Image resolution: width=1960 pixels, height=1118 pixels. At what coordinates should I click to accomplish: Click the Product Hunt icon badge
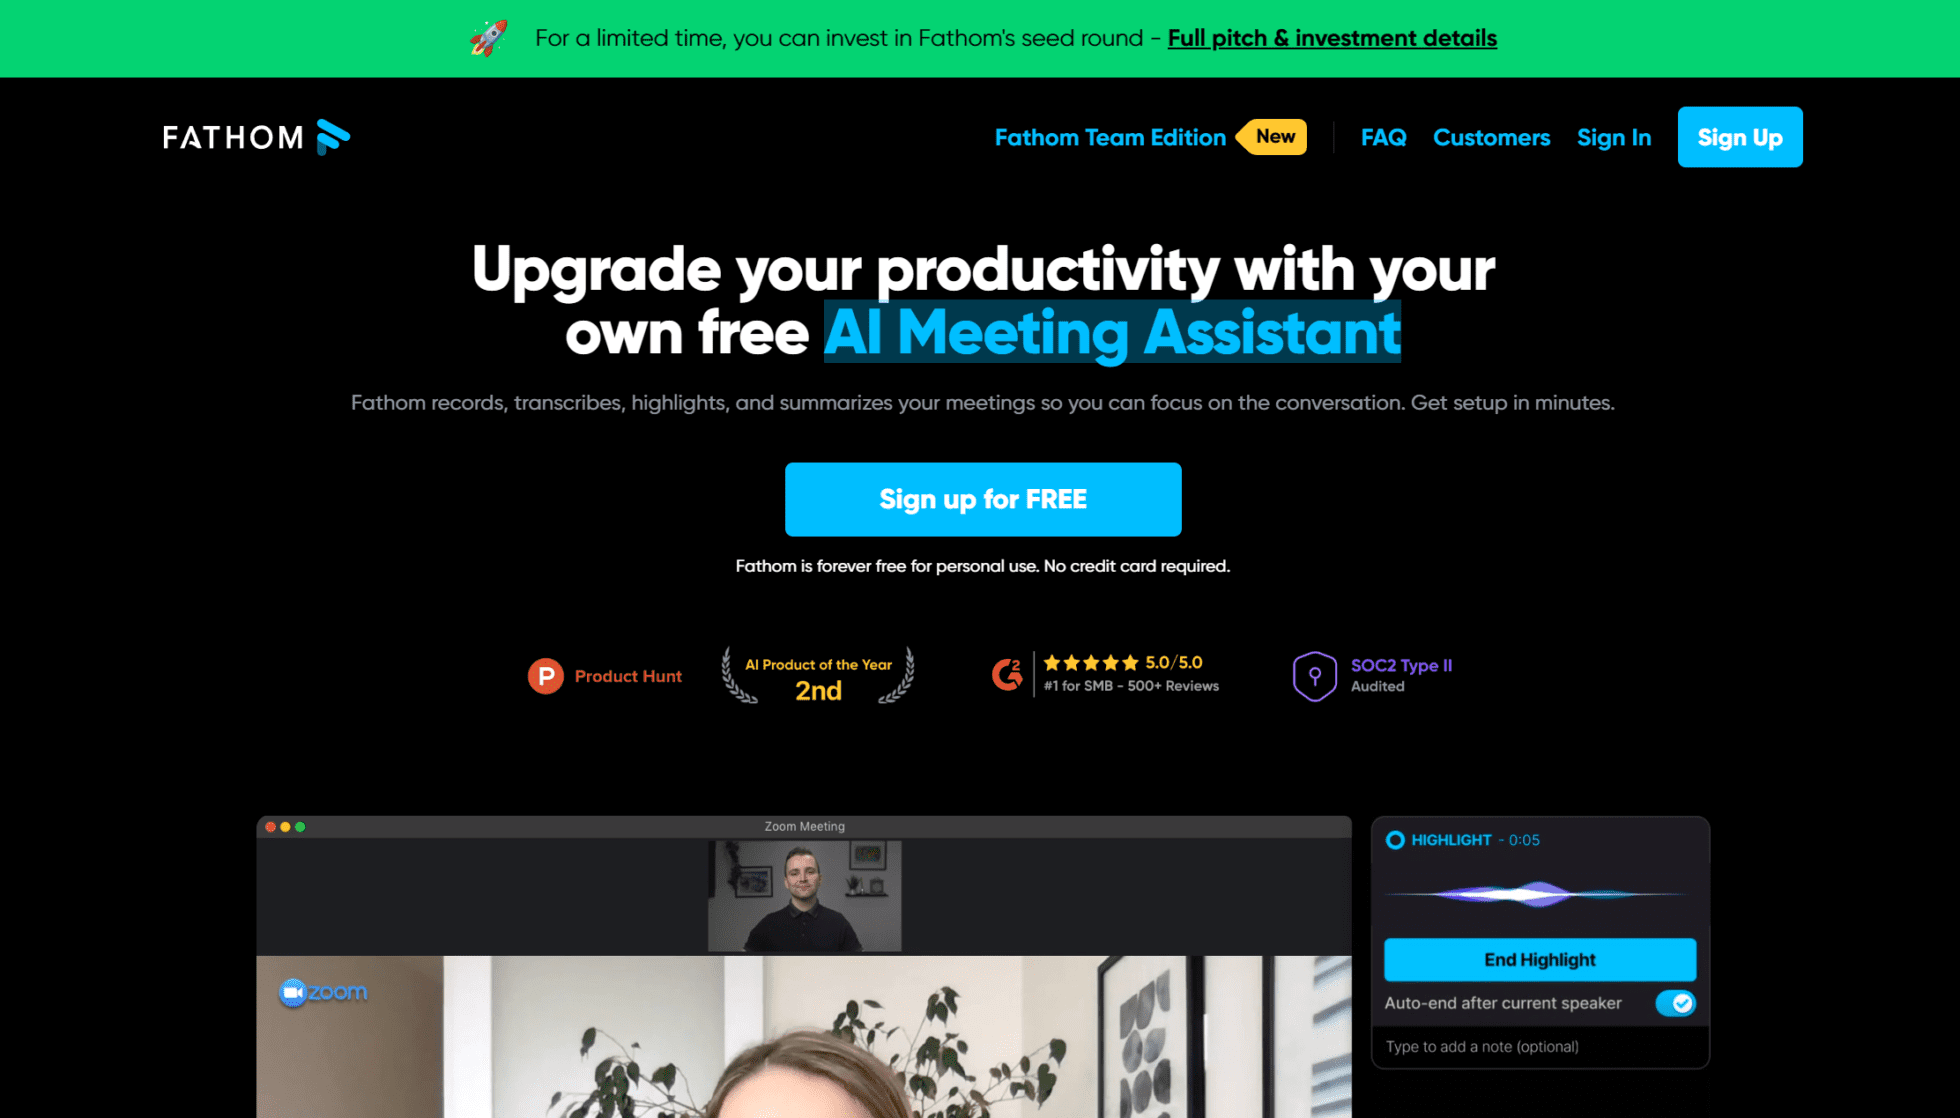coord(545,675)
